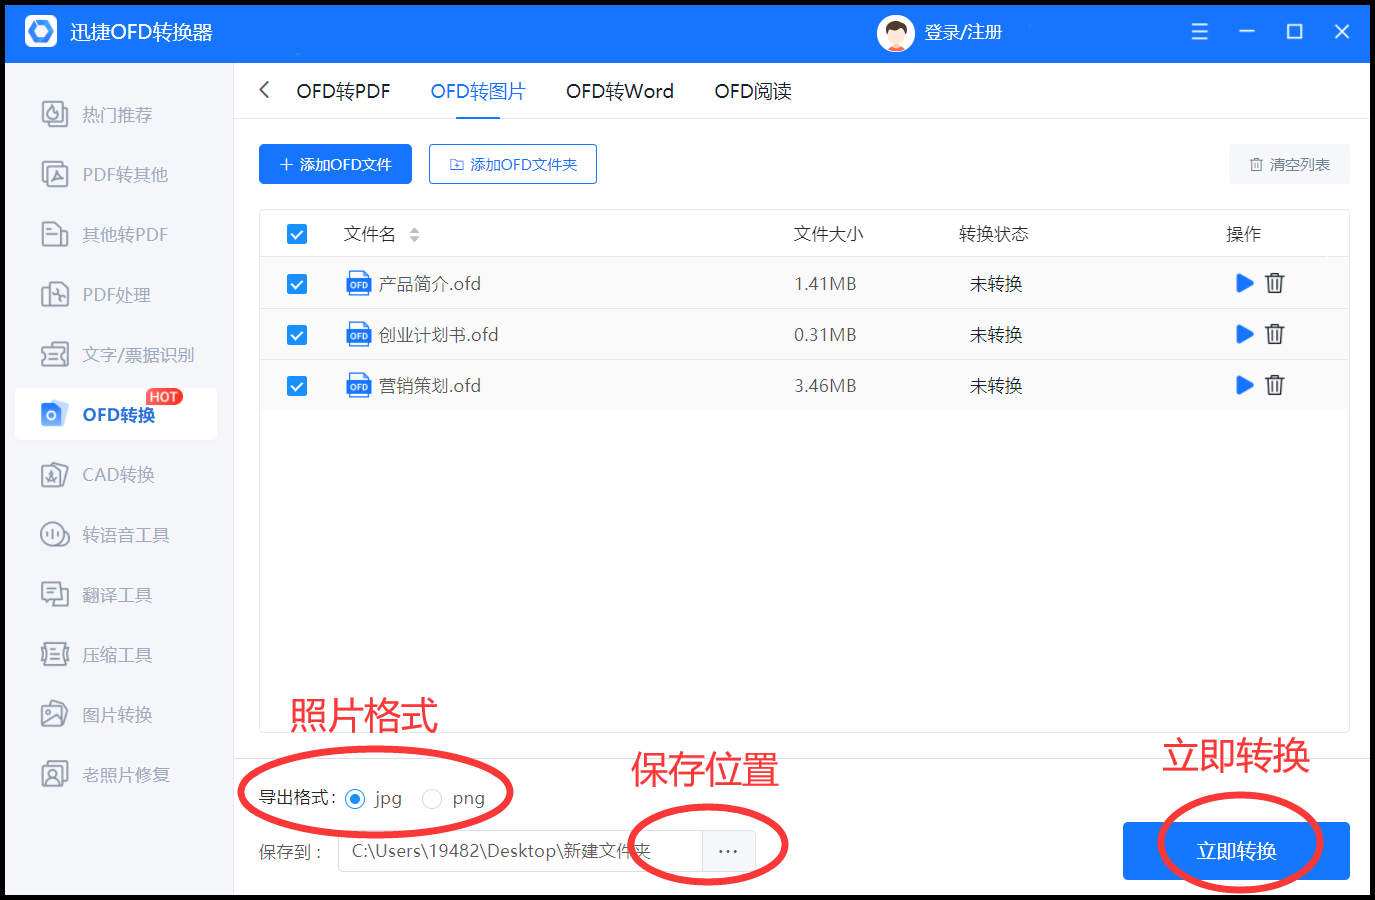The height and width of the screenshot is (900, 1375).
Task: Click the 添加OFD文件夹 button
Action: pos(513,164)
